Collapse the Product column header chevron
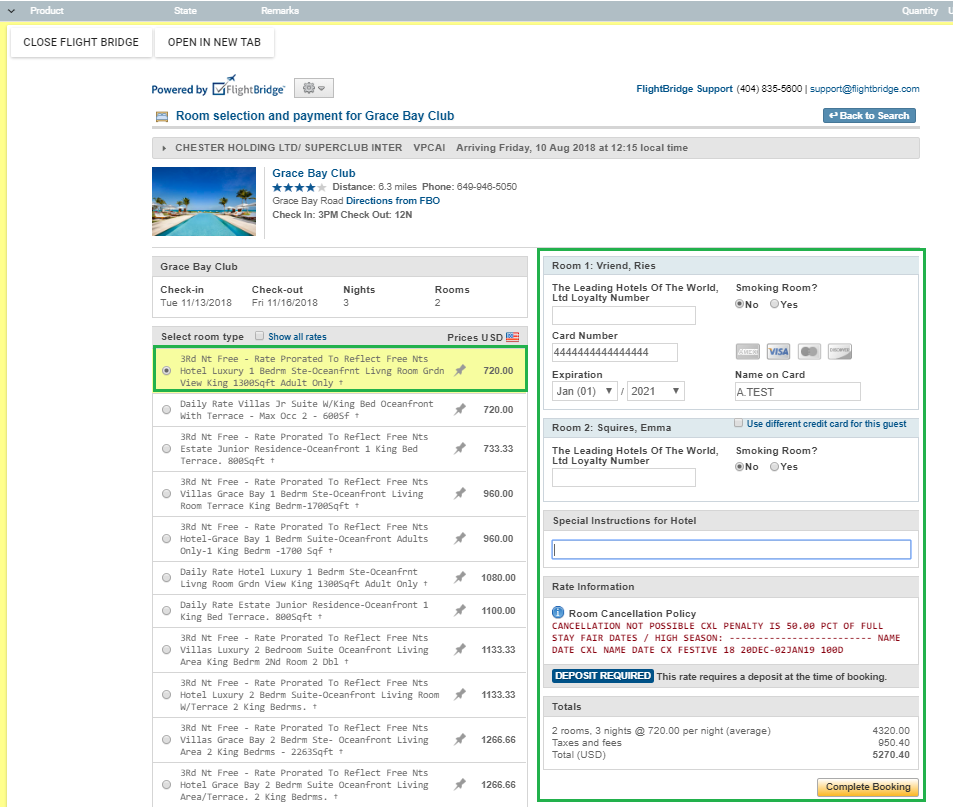The image size is (953, 807). [x=12, y=11]
